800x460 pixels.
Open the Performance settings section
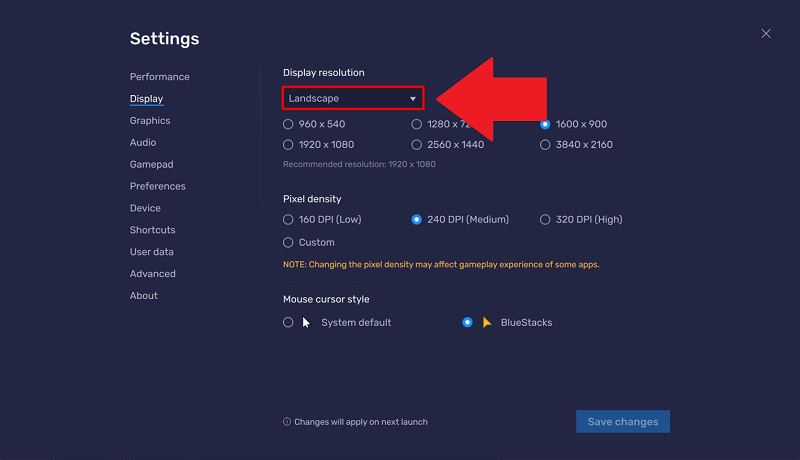[x=159, y=77]
